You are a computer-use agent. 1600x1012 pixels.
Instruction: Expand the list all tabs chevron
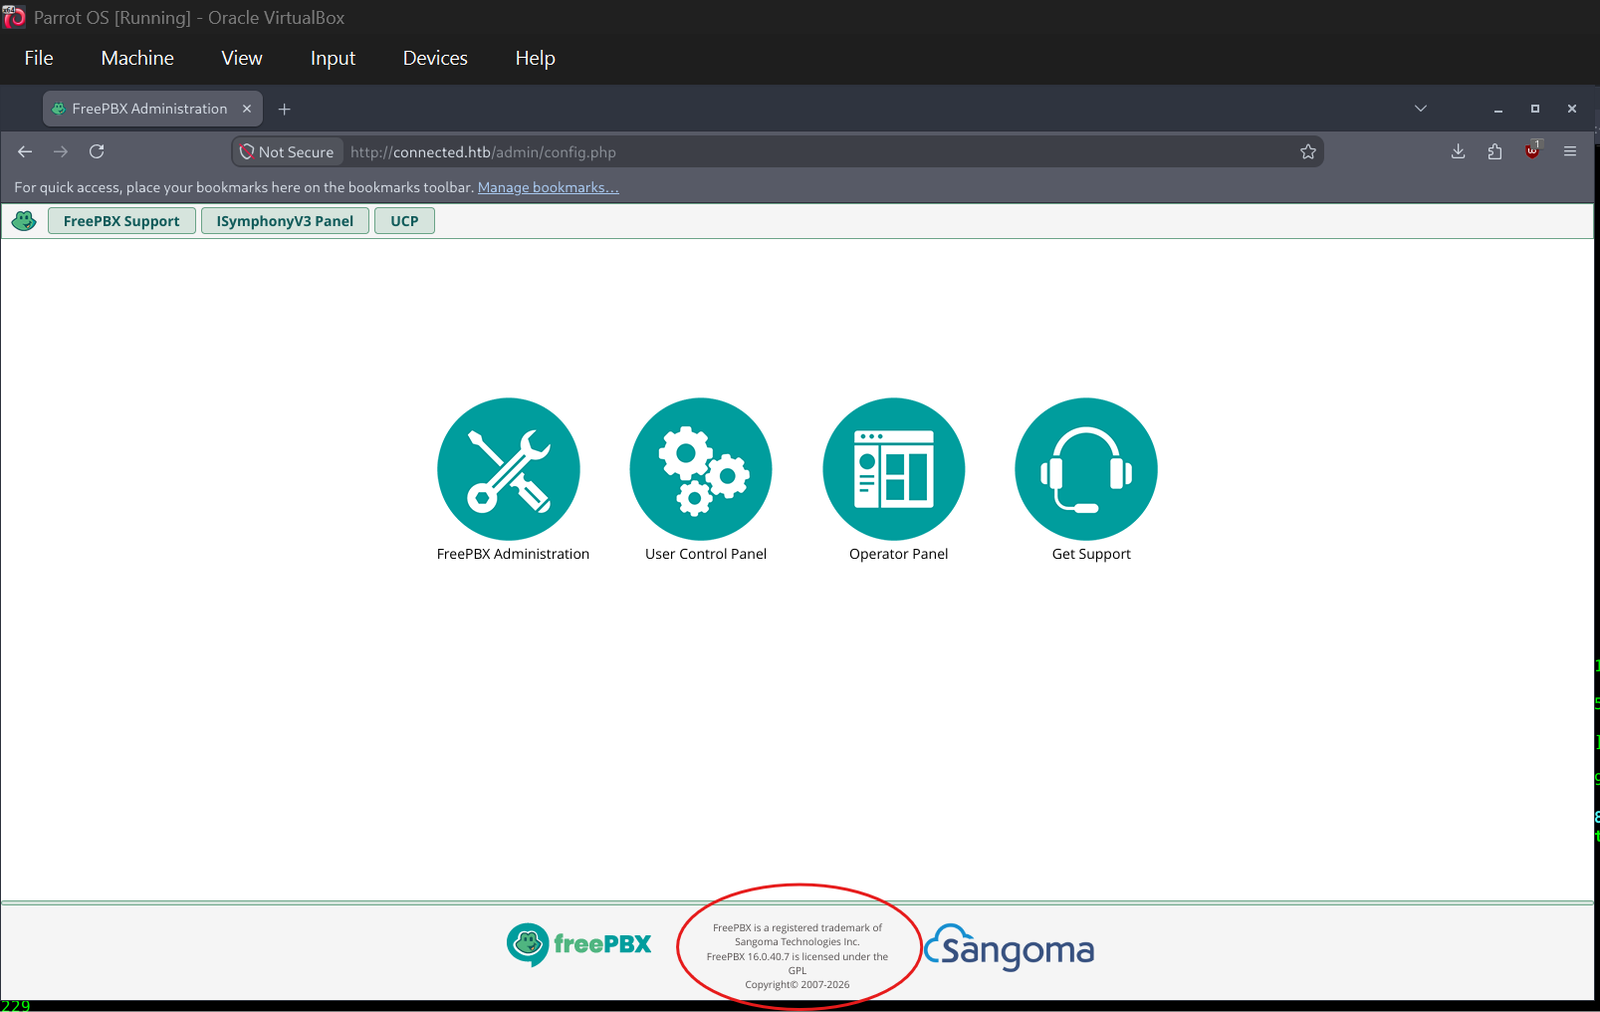(1420, 108)
